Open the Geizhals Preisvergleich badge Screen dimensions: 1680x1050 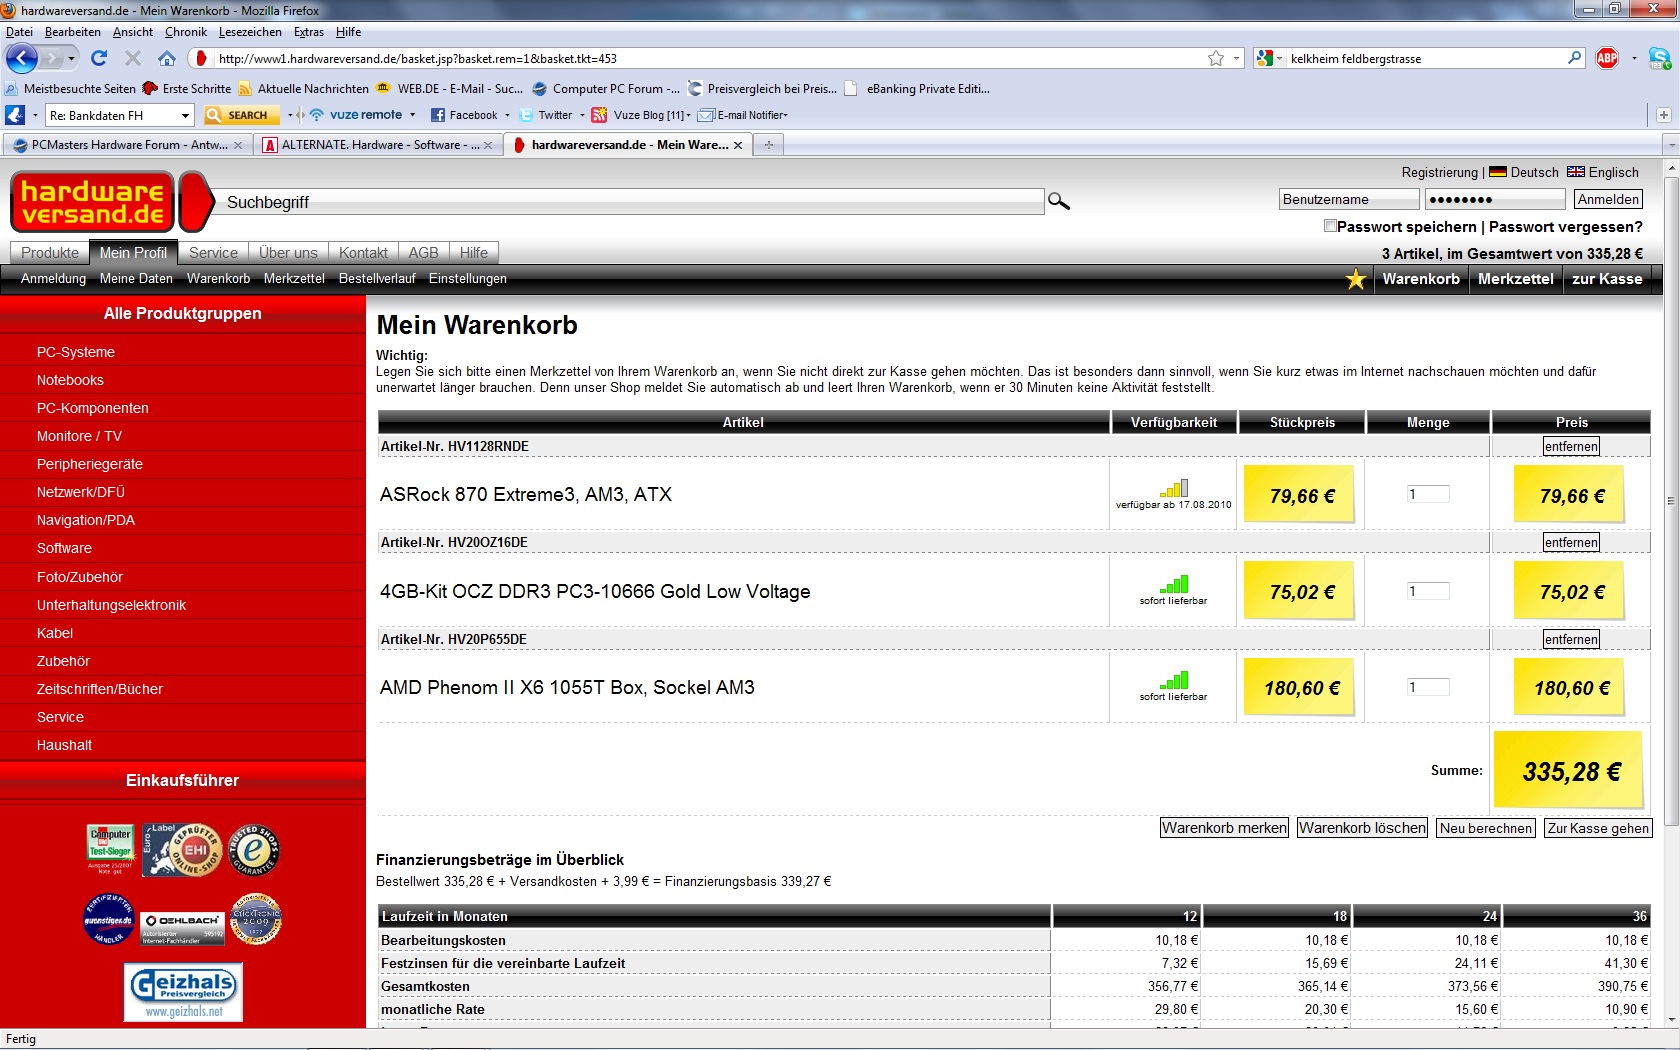click(183, 992)
